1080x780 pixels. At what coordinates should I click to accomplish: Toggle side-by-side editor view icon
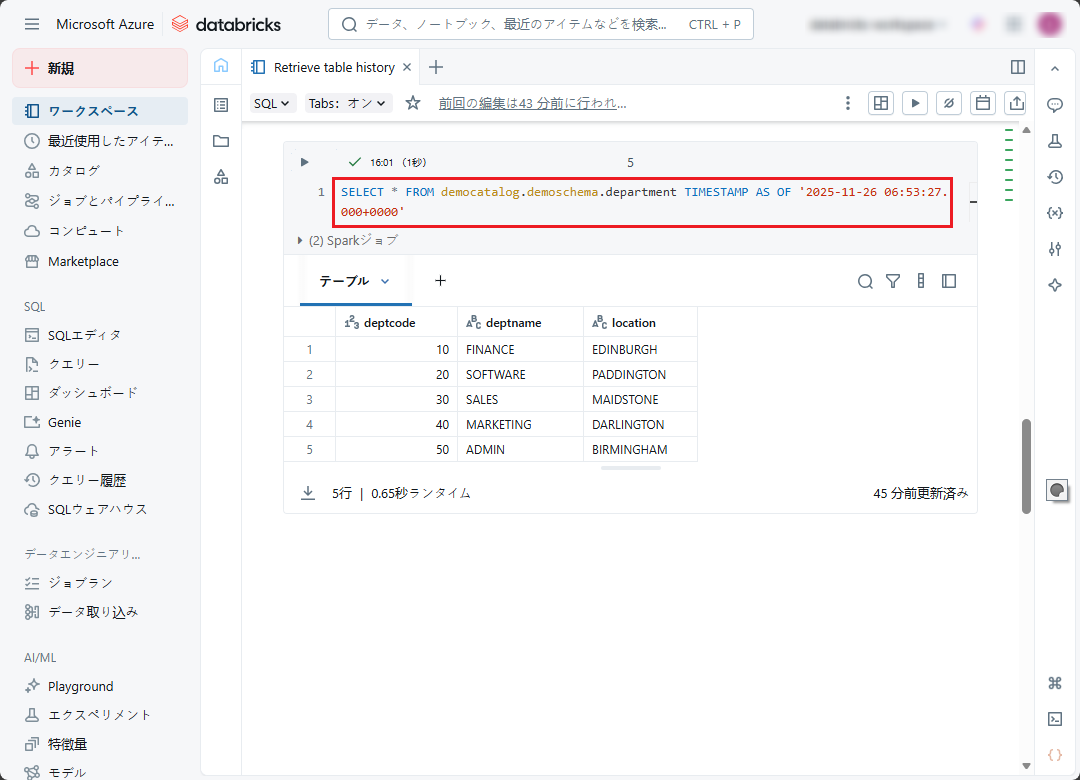tap(1018, 67)
